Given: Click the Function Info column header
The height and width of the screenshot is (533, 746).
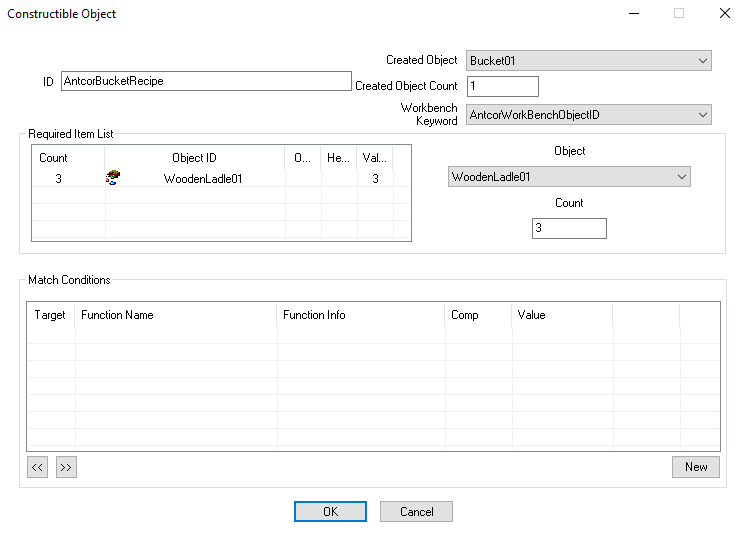Looking at the screenshot, I should click(x=360, y=315).
